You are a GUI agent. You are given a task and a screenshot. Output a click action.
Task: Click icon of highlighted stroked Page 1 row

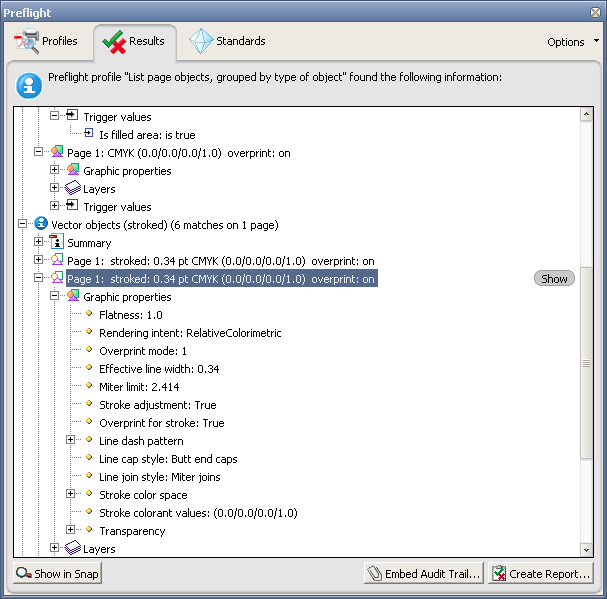(57, 277)
